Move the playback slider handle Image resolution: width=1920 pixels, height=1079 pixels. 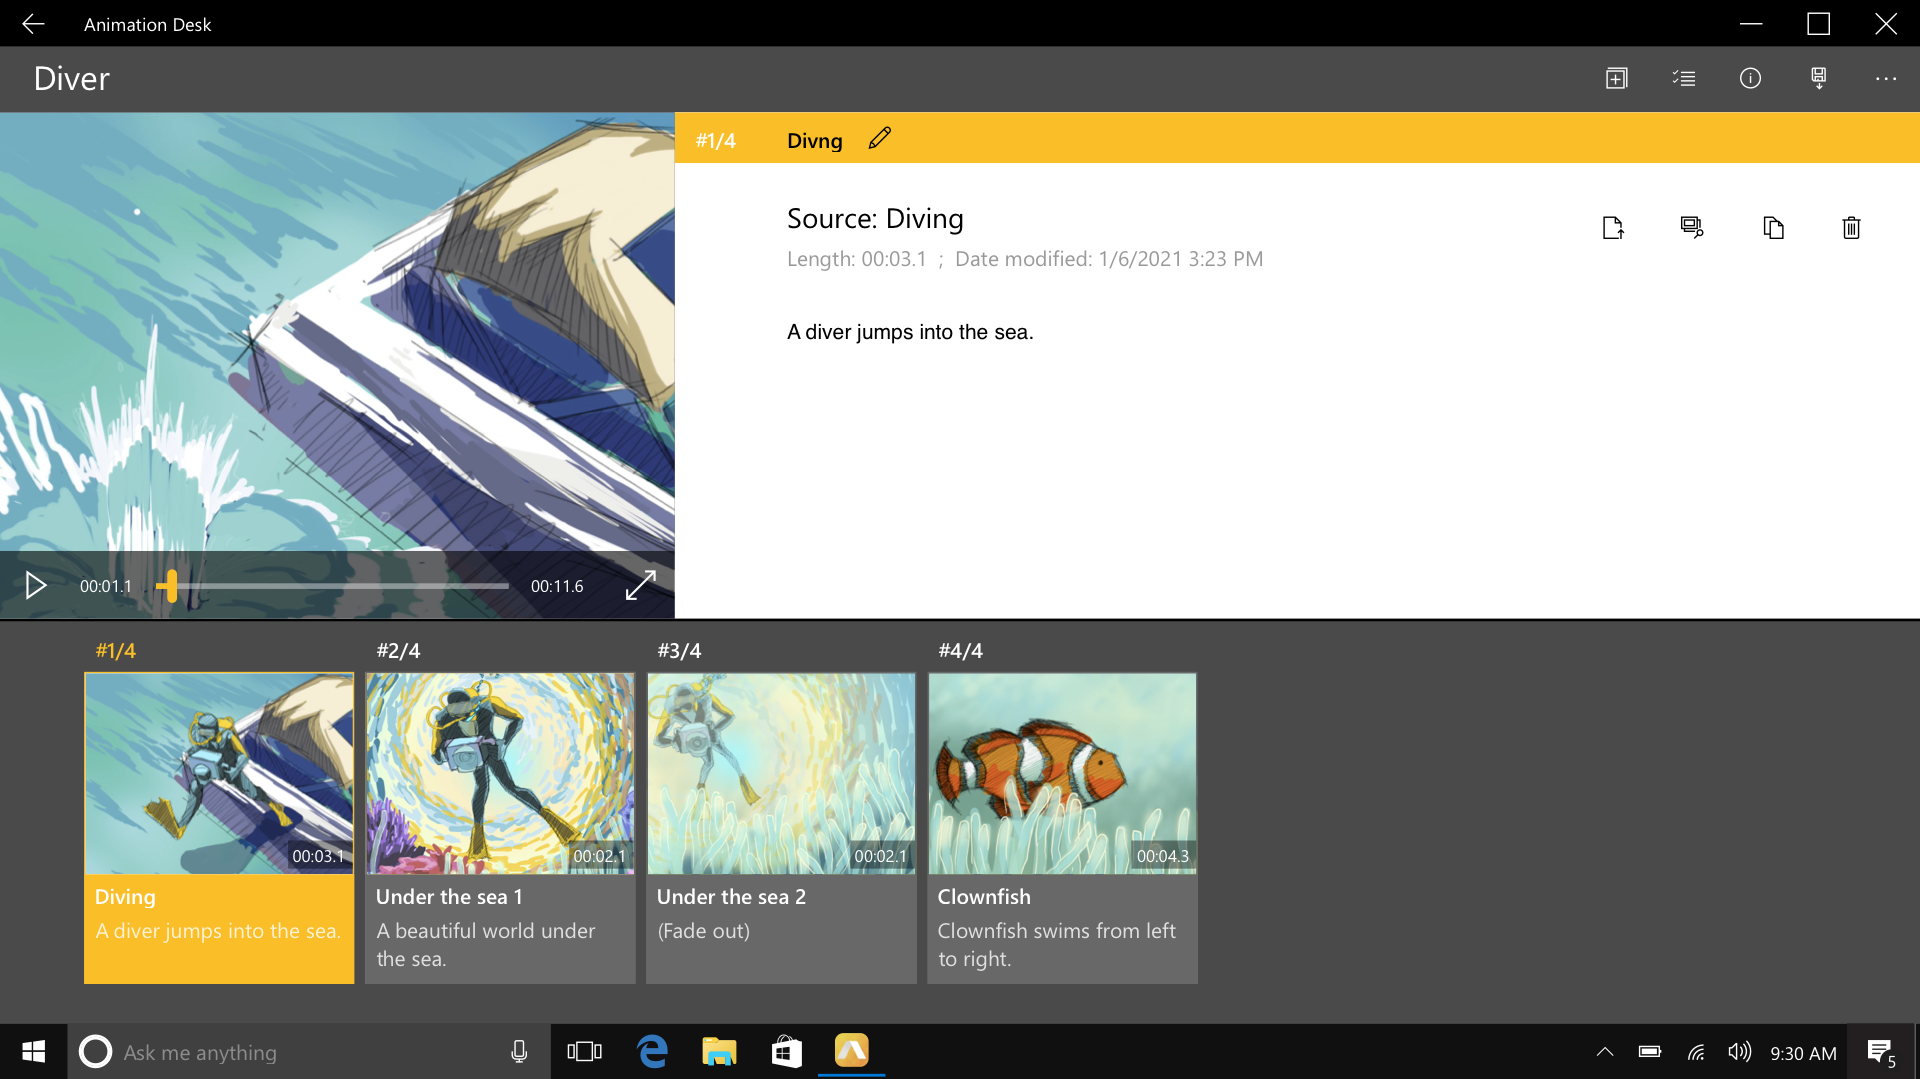point(169,586)
